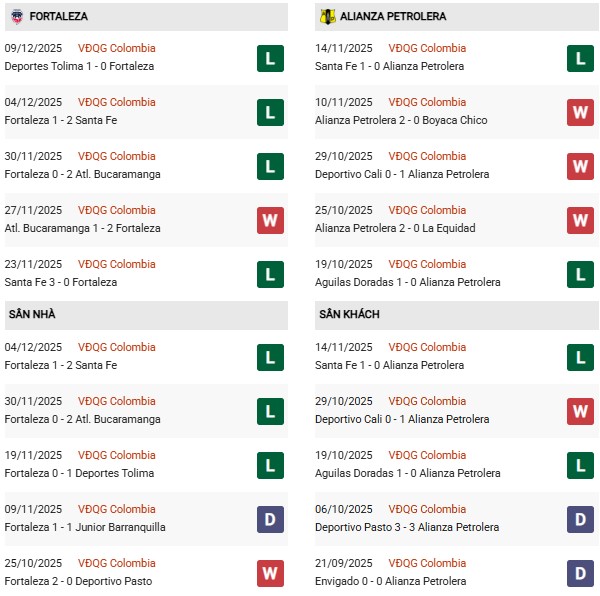Click the W badge for Fortaleza 2 - 0 Deportivo Pasto
Screen dimensions: 600x596
point(269,573)
